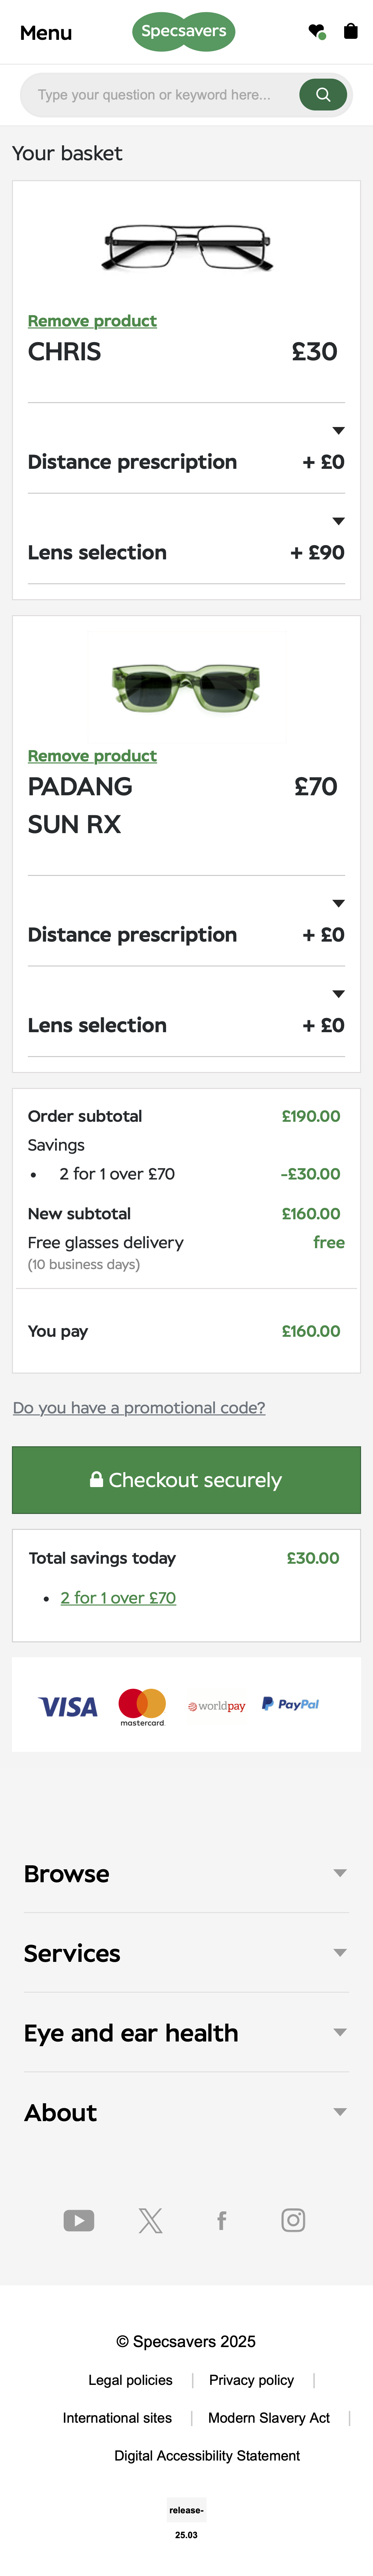The width and height of the screenshot is (373, 2576).
Task: Expand the Services footer section
Action: [186, 1952]
